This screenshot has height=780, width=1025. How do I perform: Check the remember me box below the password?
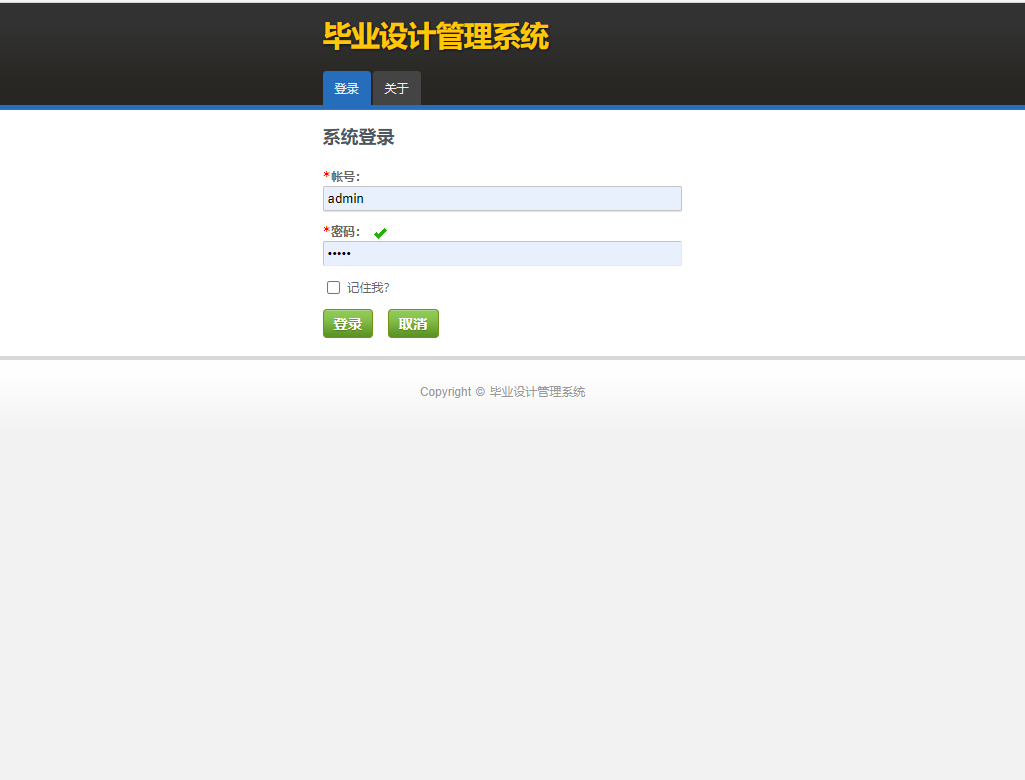[333, 287]
